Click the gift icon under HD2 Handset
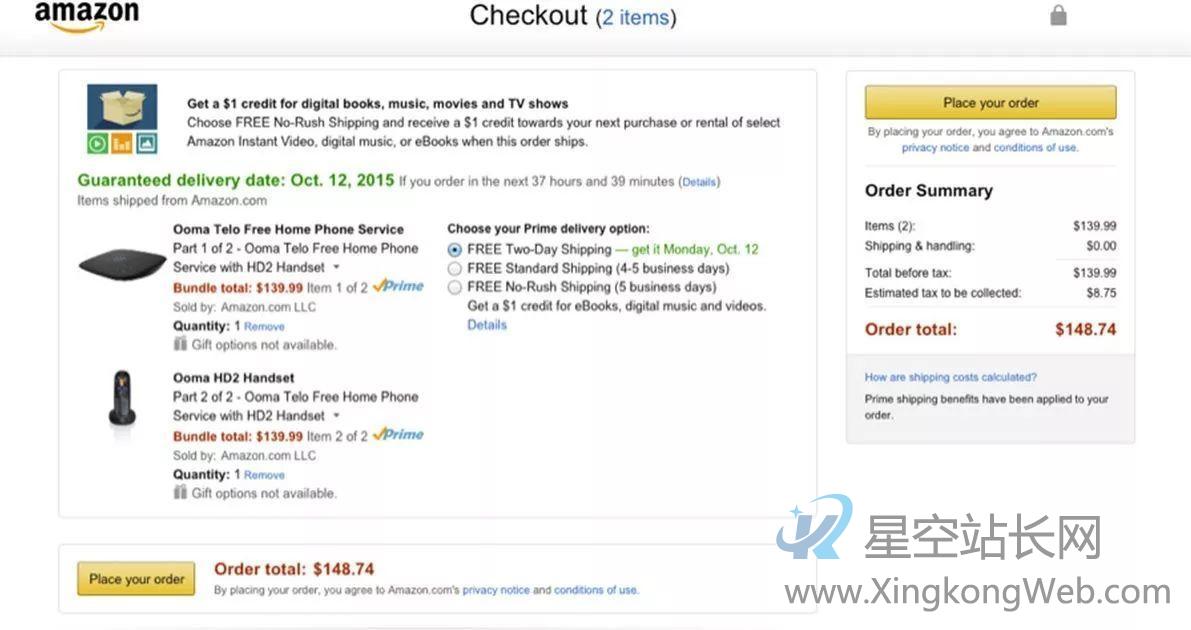 [x=180, y=492]
